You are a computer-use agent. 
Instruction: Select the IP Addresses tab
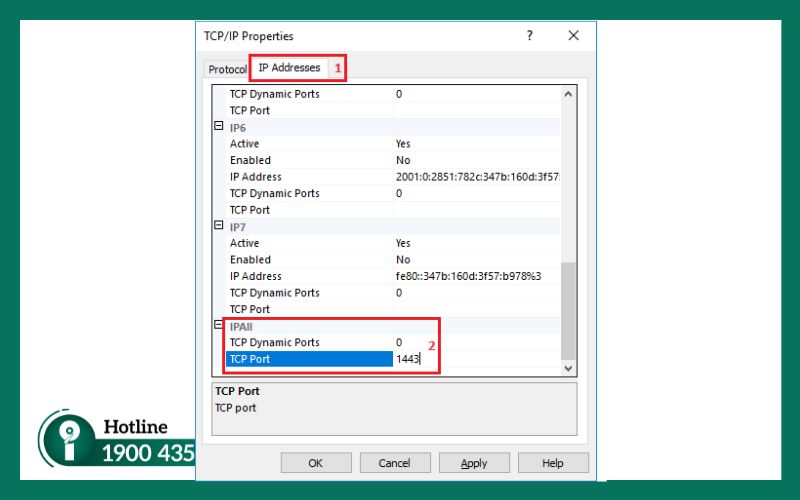coord(289,68)
